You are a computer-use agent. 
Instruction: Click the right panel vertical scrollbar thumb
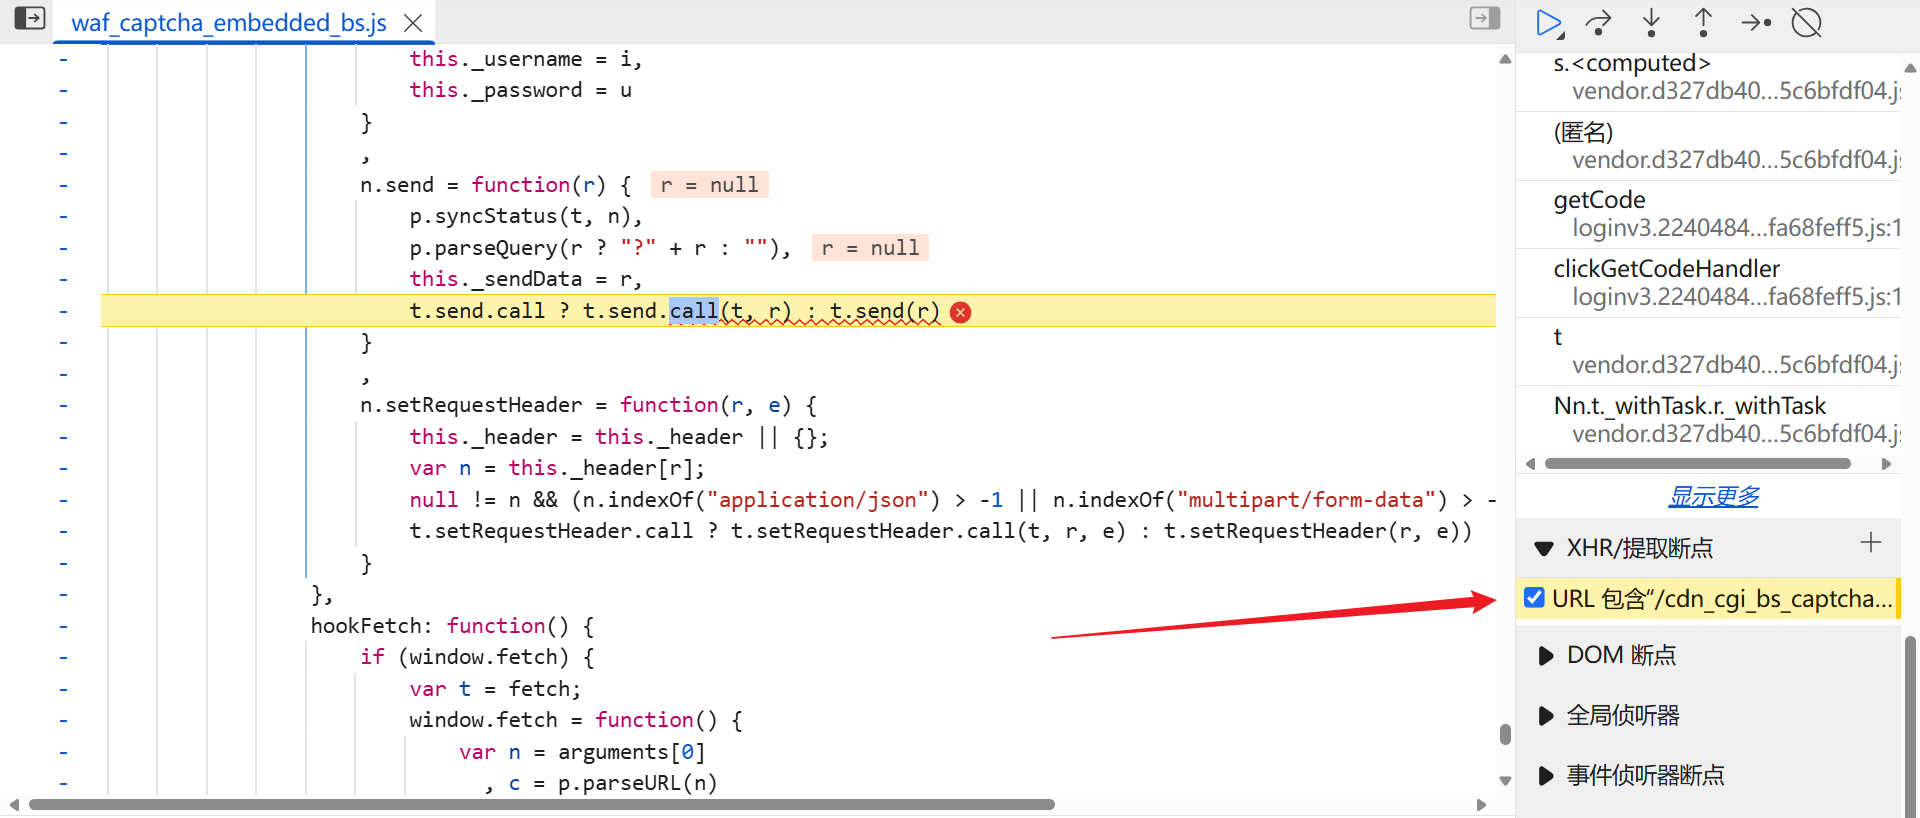point(1910,725)
